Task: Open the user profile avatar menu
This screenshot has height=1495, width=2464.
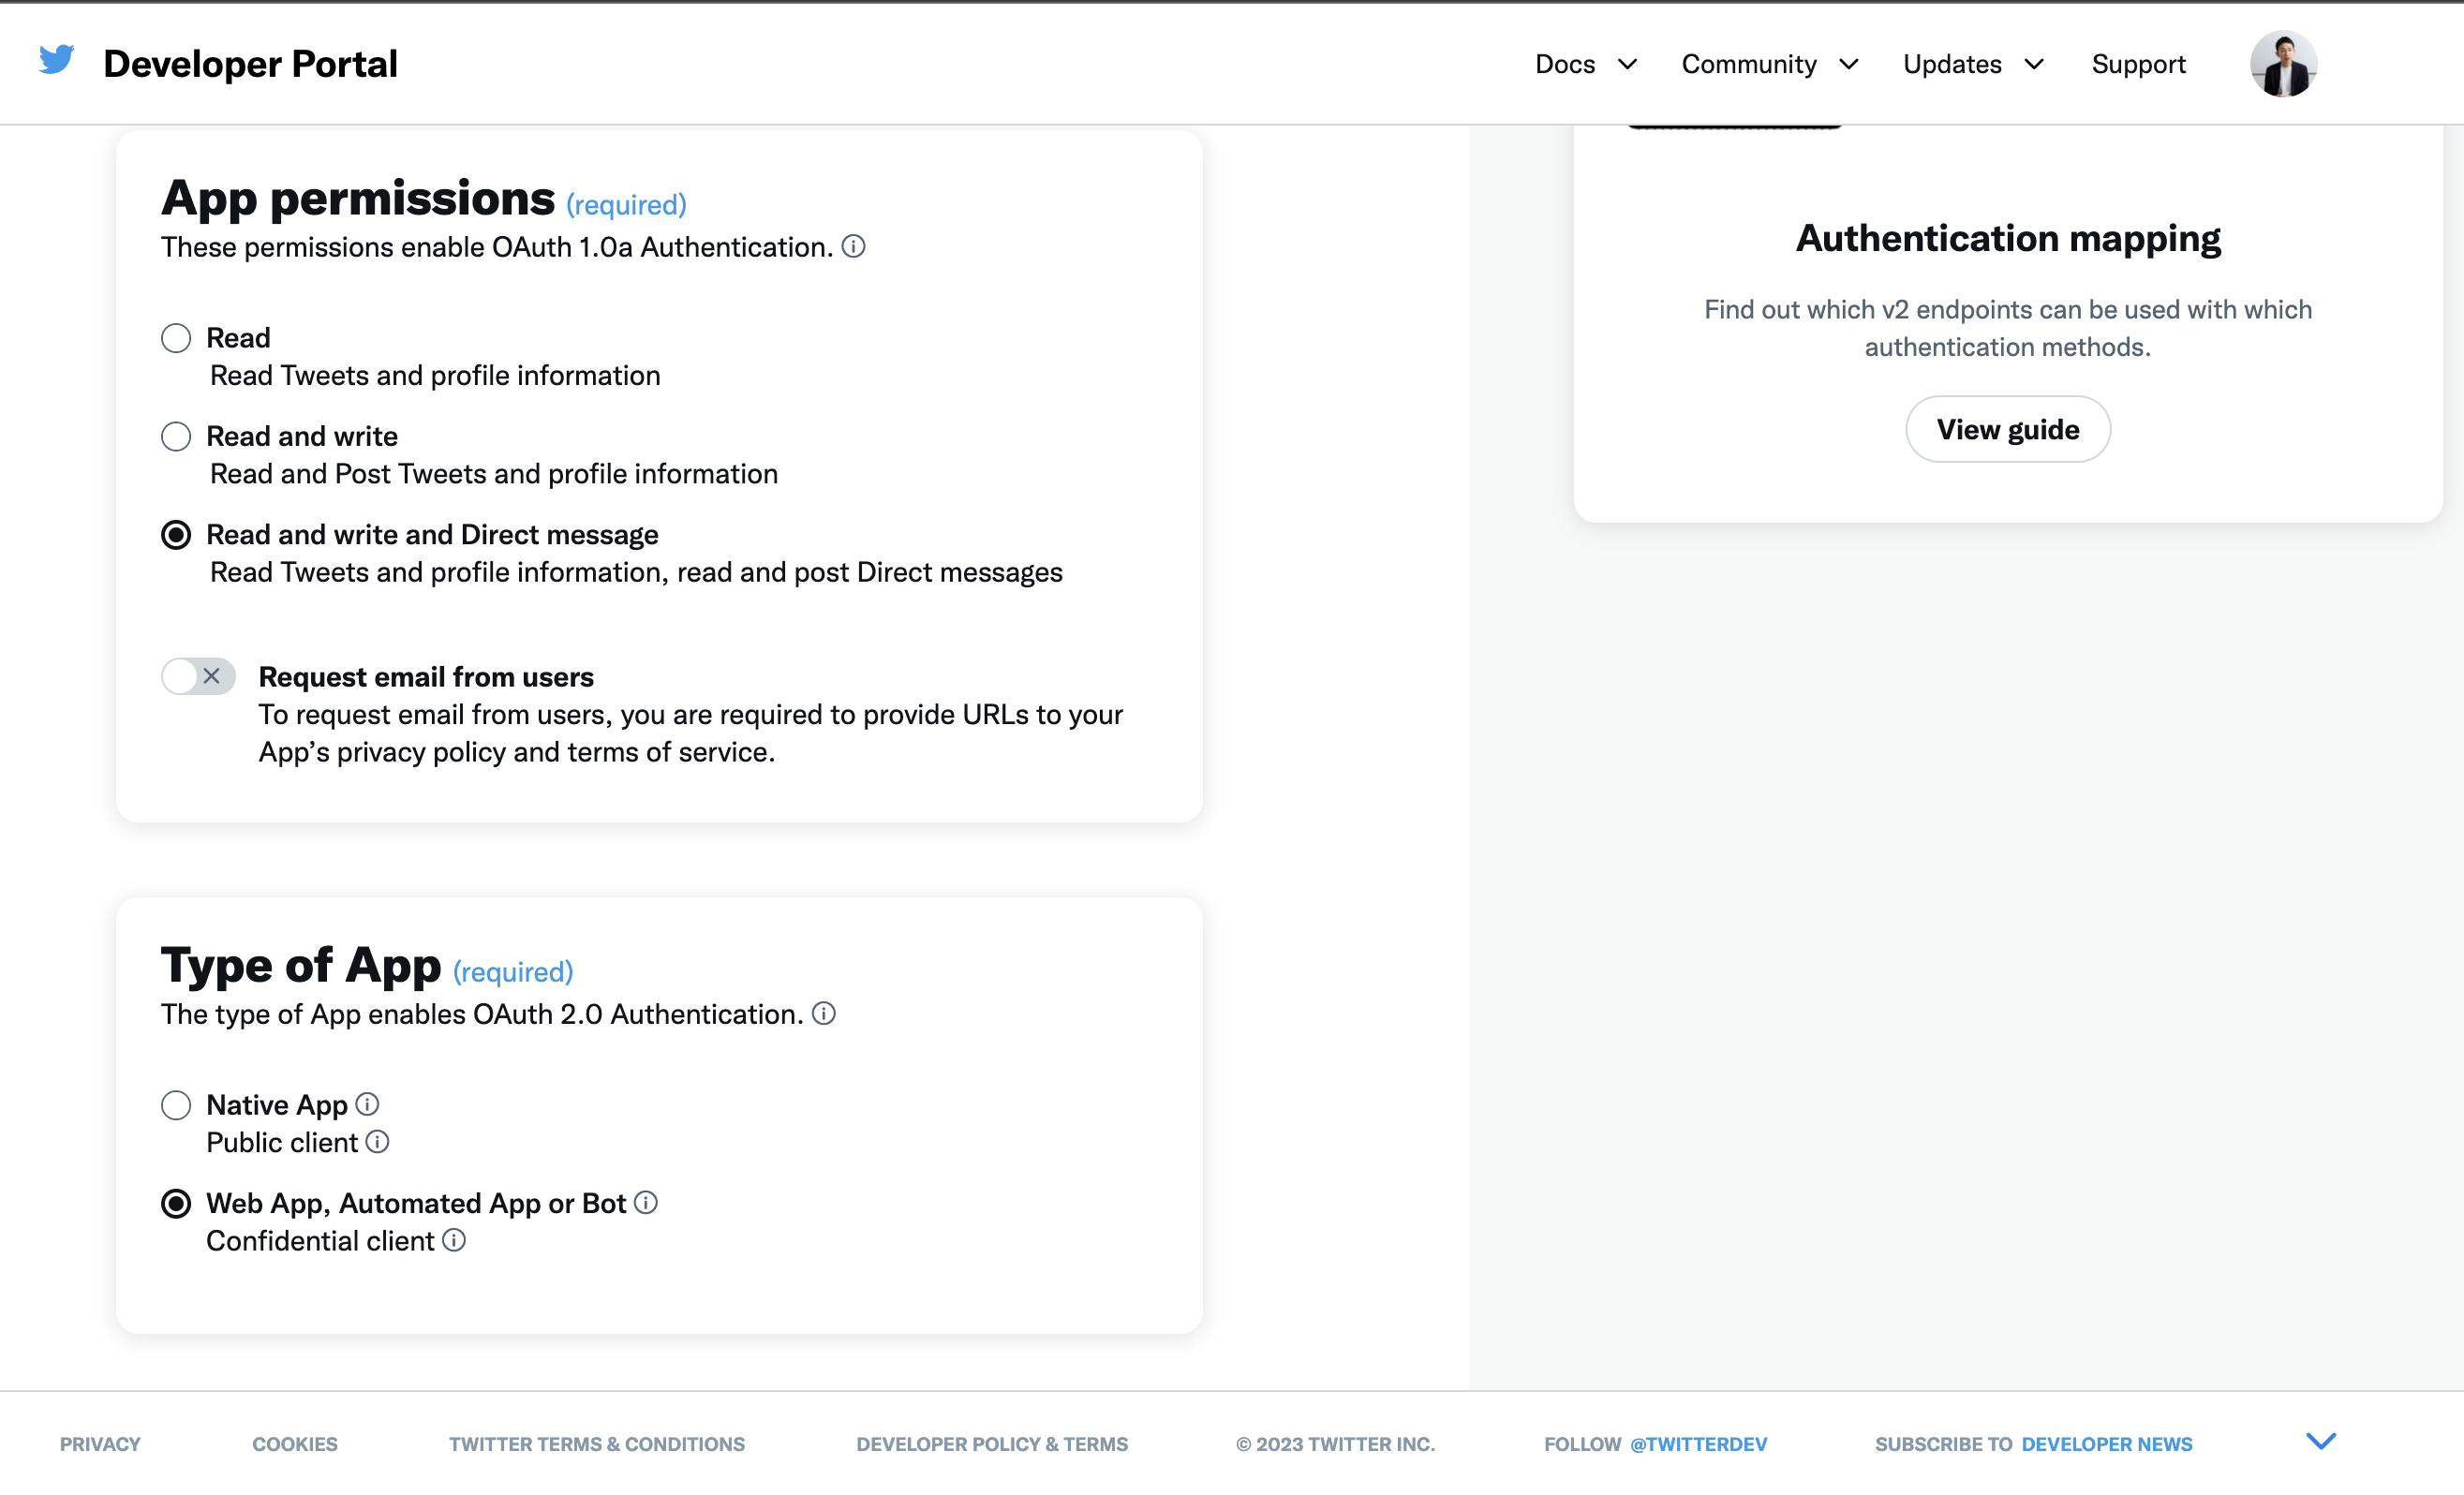Action: coord(2283,63)
